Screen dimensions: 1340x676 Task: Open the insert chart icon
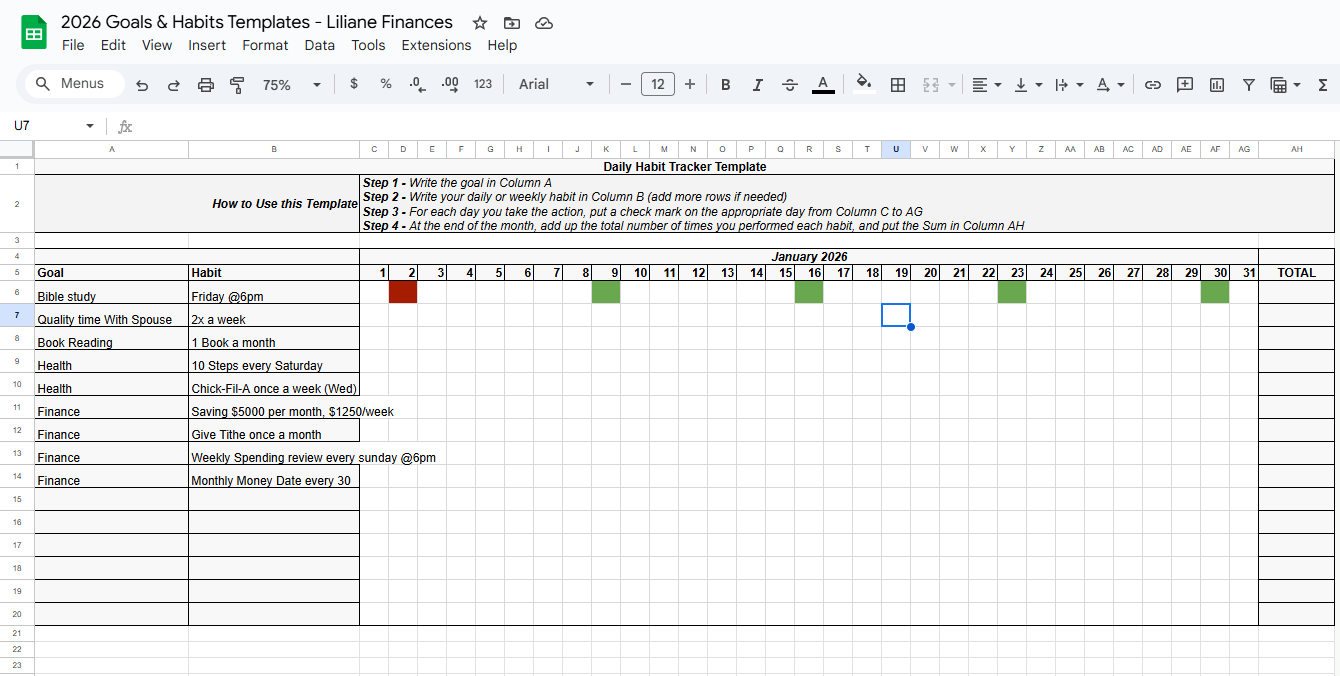click(1216, 84)
